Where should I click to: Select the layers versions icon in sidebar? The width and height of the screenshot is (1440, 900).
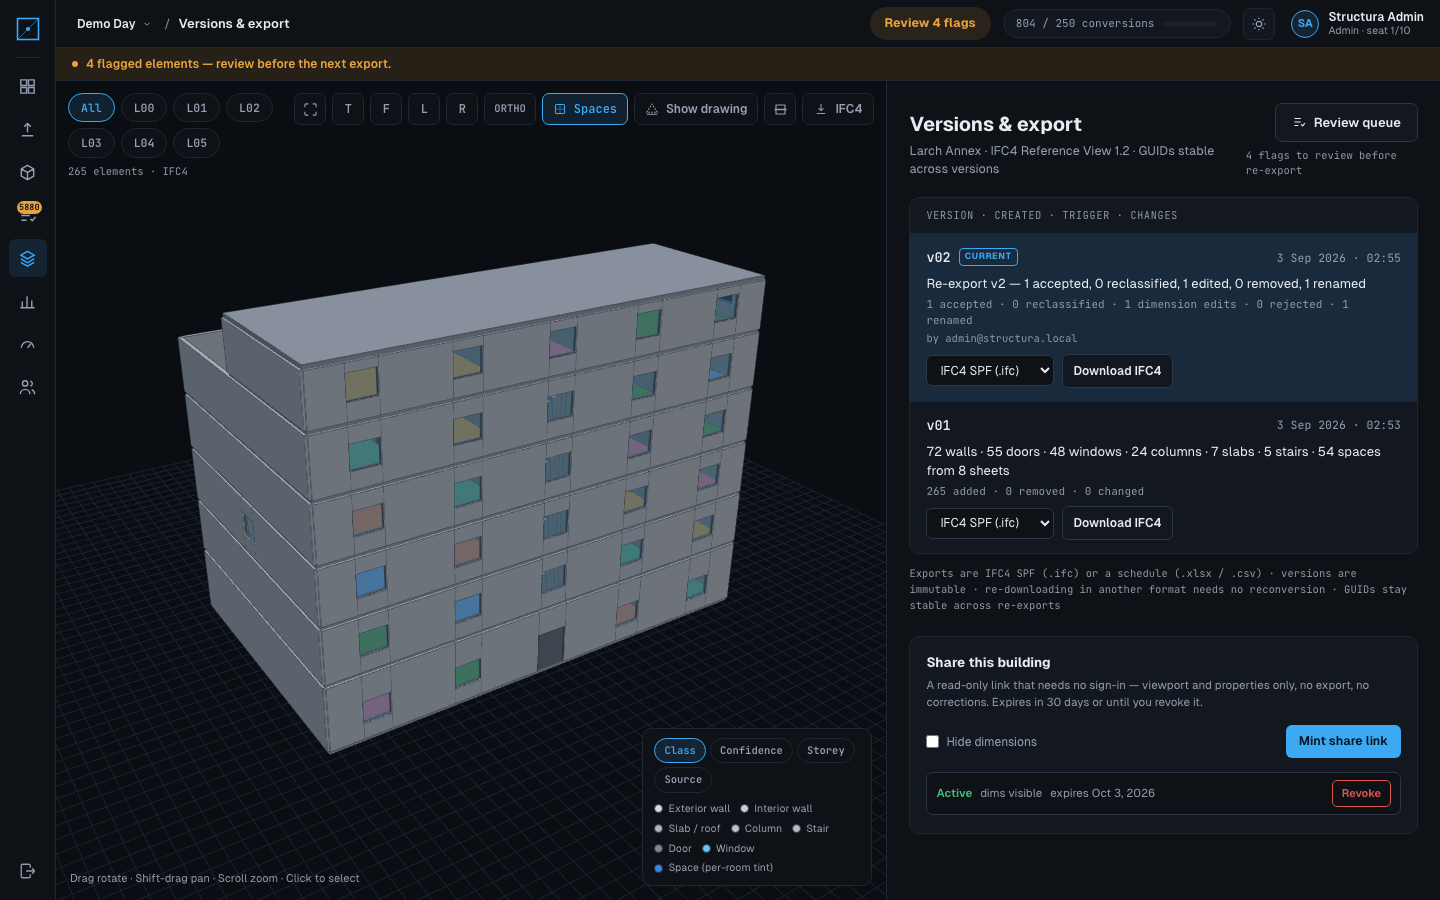click(x=28, y=259)
